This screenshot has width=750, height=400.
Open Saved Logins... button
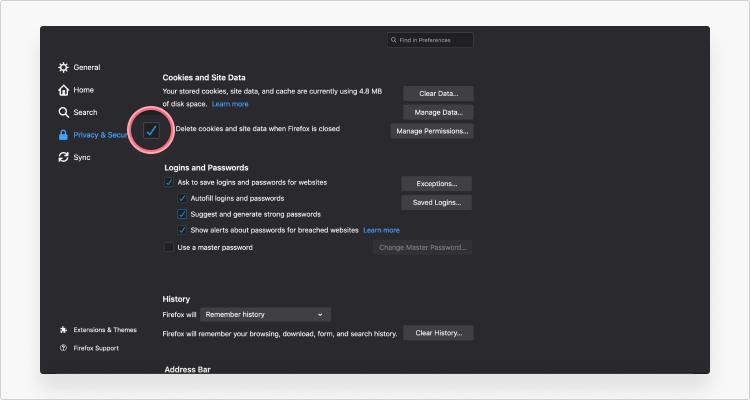[x=436, y=202]
